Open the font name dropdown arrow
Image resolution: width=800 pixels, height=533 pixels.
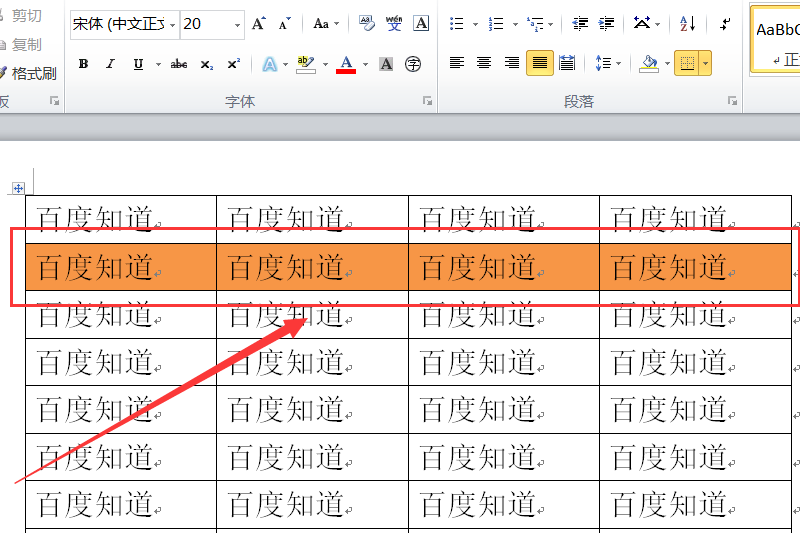click(172, 24)
